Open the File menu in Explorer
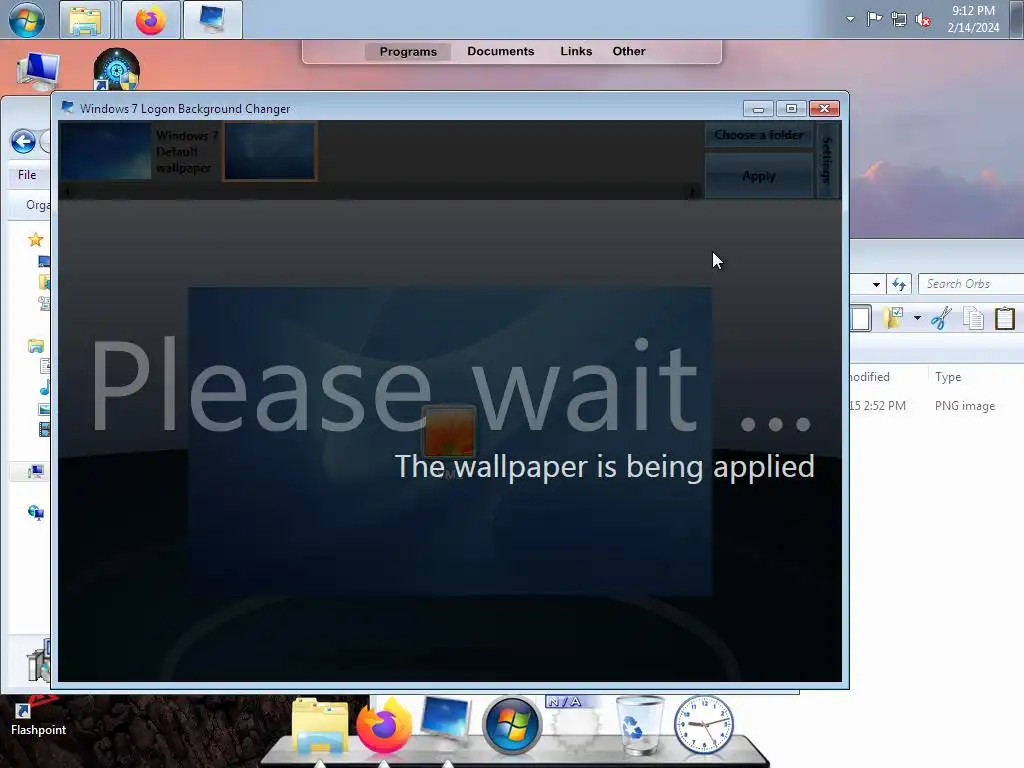 click(27, 175)
